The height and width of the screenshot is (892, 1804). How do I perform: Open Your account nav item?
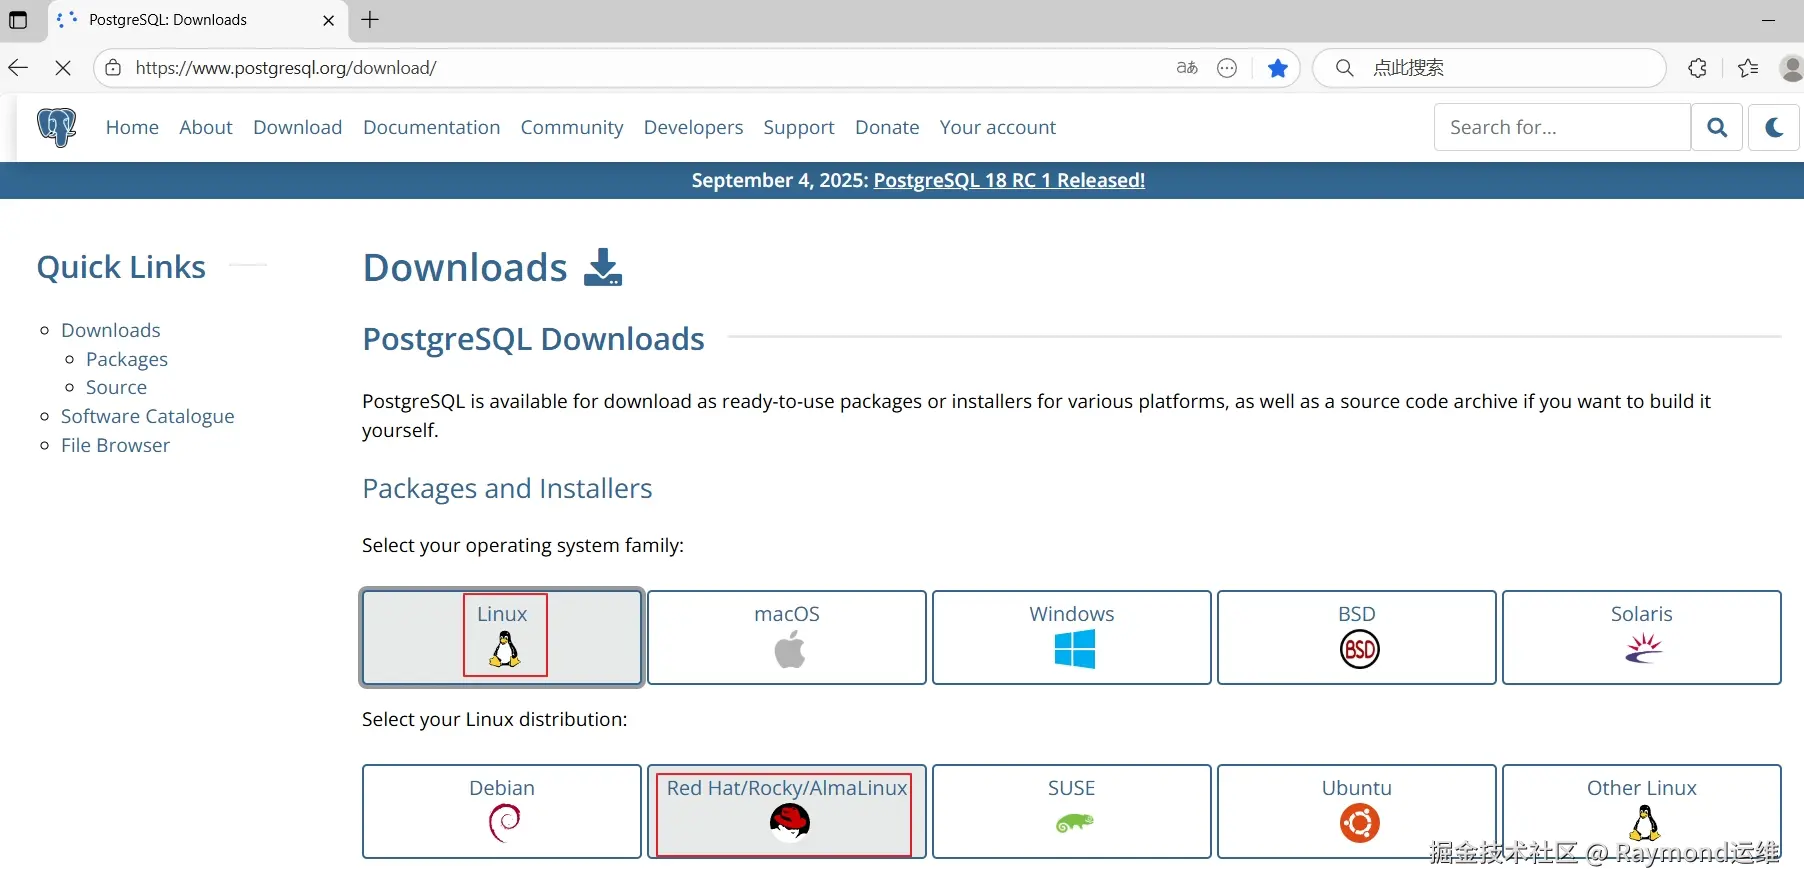[x=998, y=127]
